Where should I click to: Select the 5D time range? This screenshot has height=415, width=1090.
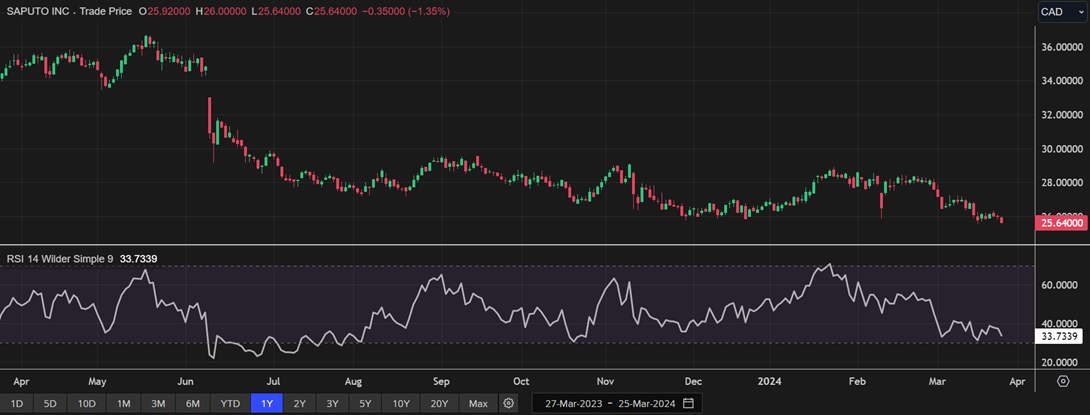(x=50, y=403)
